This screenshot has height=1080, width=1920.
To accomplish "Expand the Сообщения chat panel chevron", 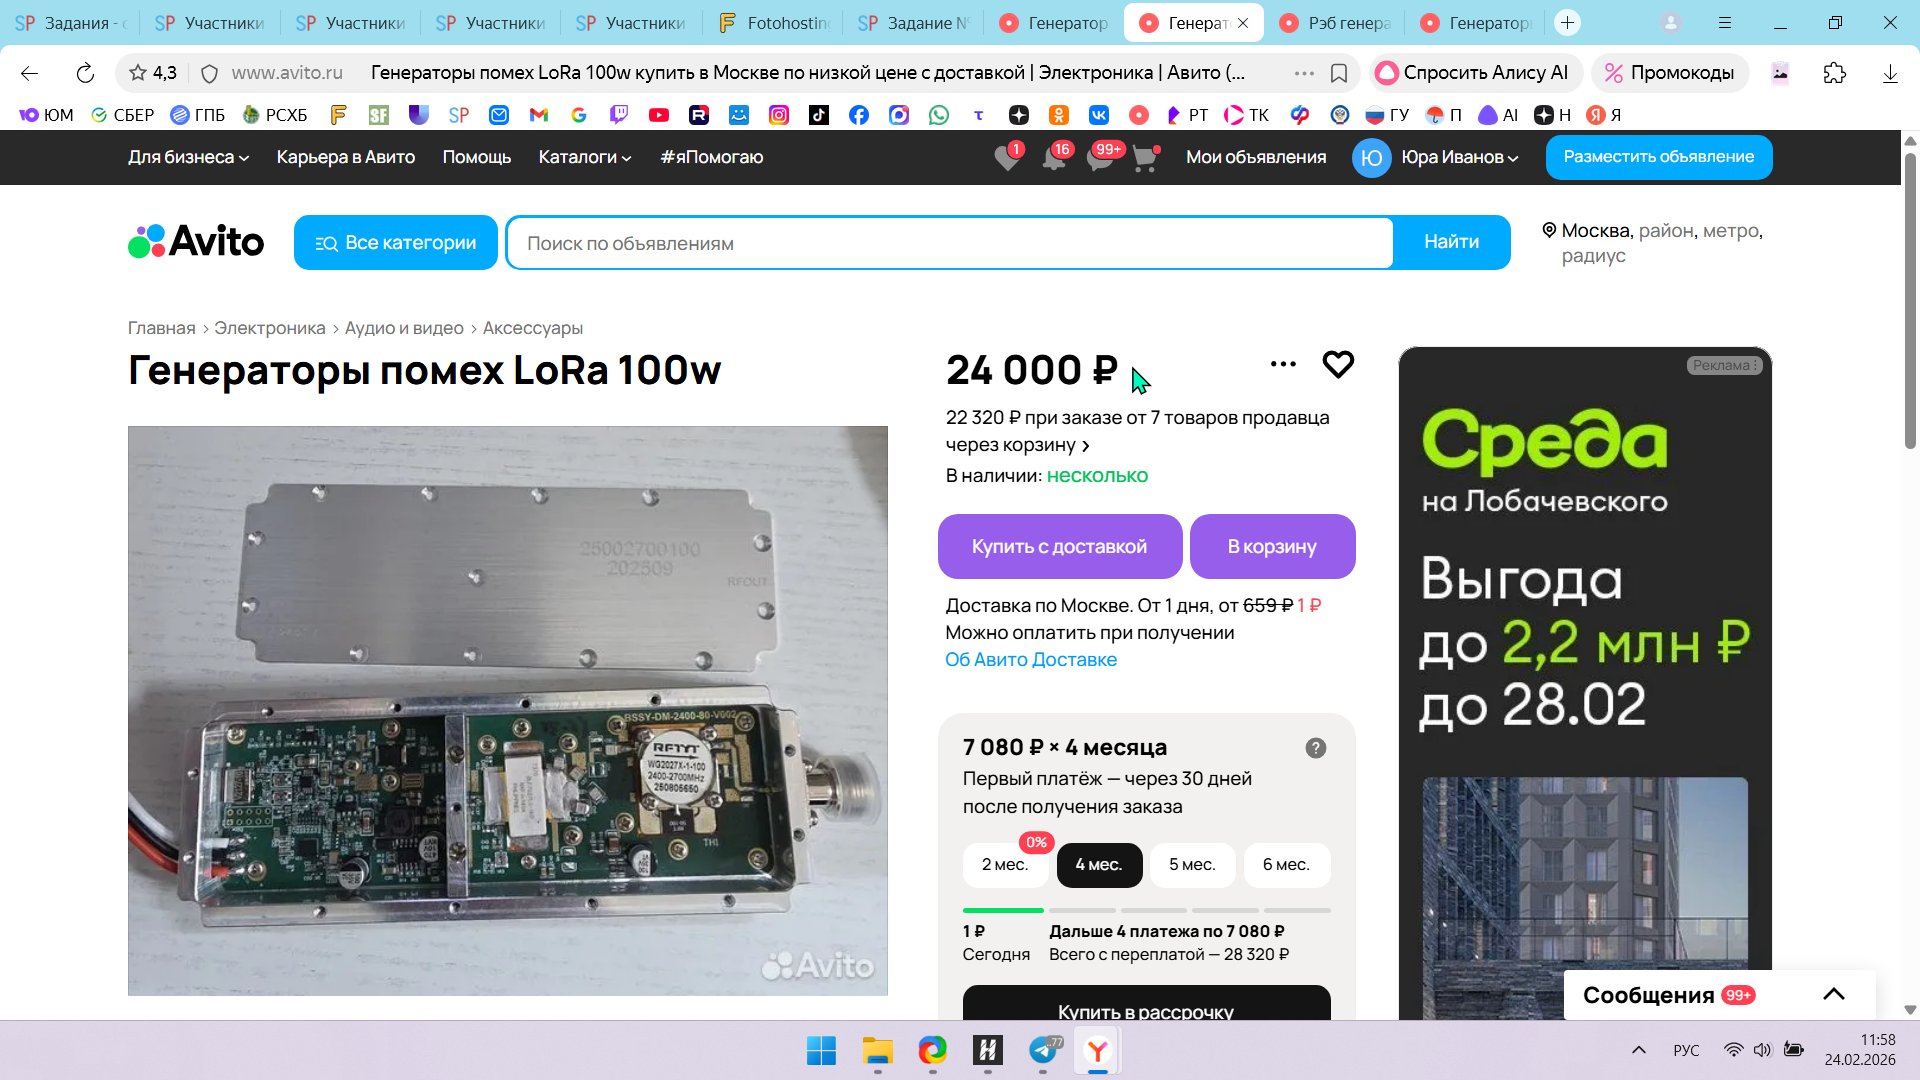I will [1833, 994].
